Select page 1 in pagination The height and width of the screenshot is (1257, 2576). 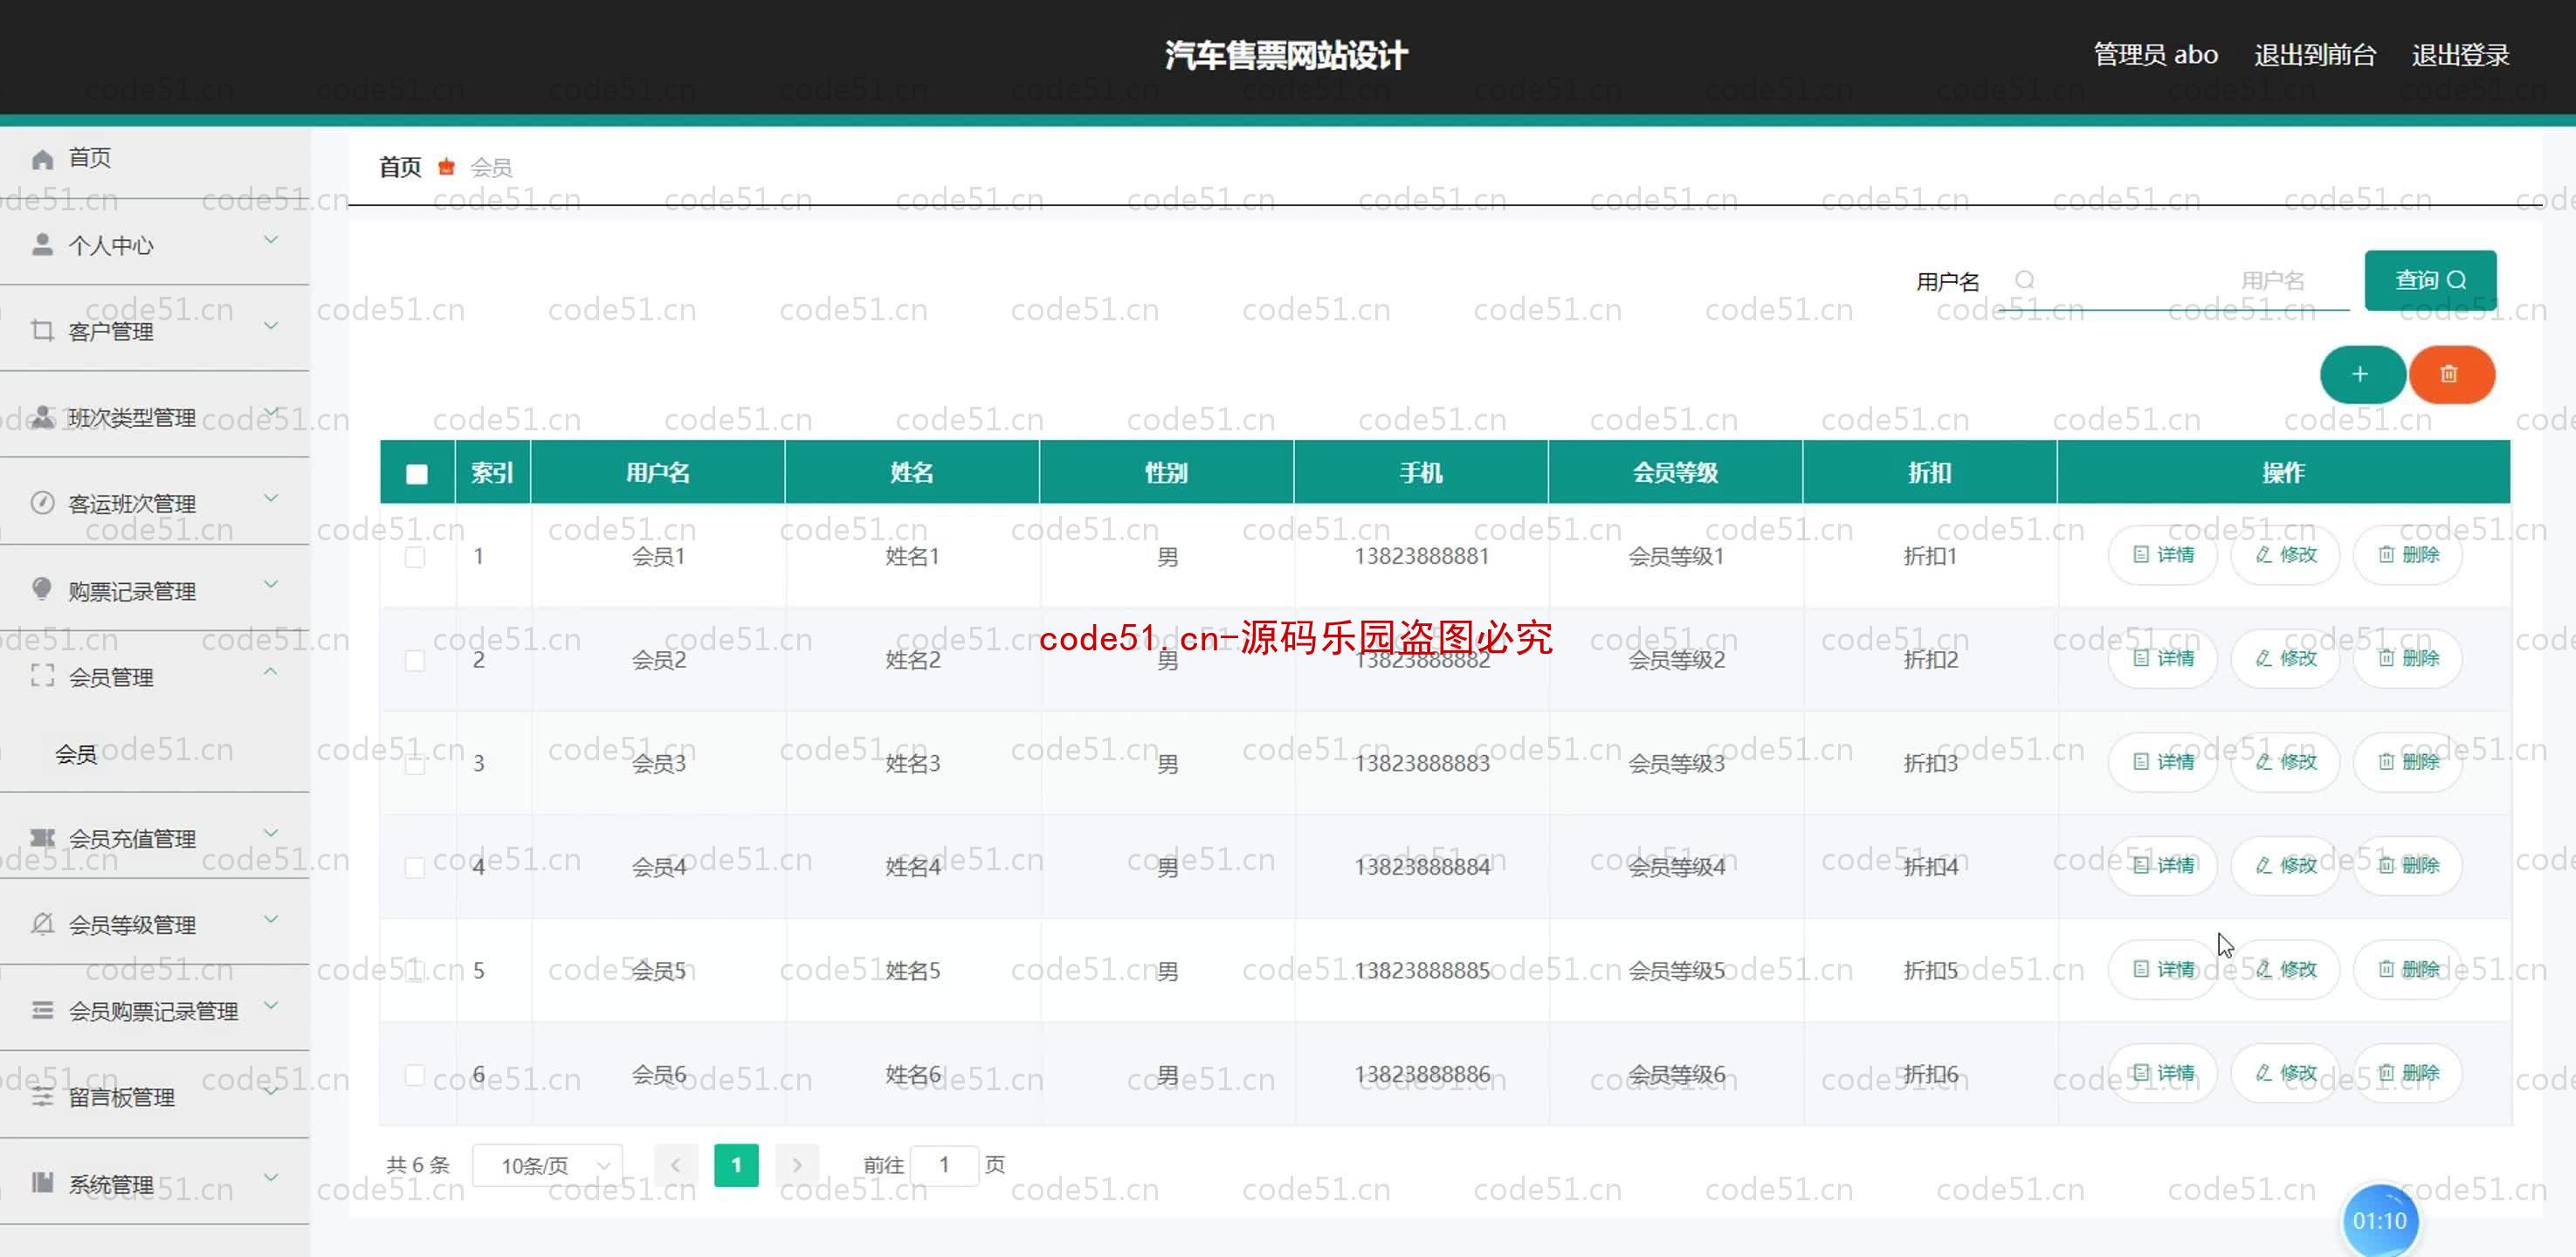(x=736, y=1165)
